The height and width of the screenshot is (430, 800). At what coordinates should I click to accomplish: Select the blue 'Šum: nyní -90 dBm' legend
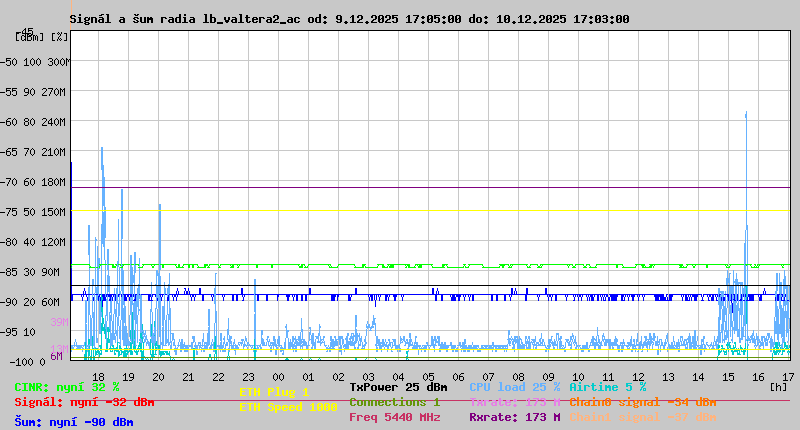tap(74, 422)
